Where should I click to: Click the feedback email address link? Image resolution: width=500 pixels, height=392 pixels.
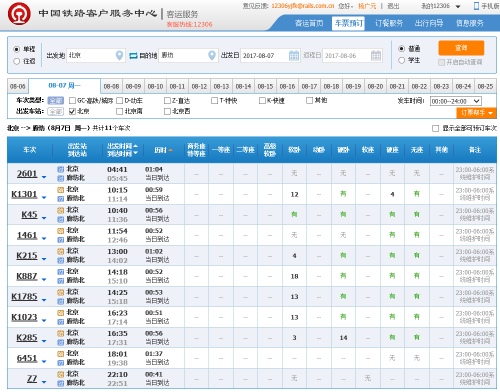[x=303, y=6]
